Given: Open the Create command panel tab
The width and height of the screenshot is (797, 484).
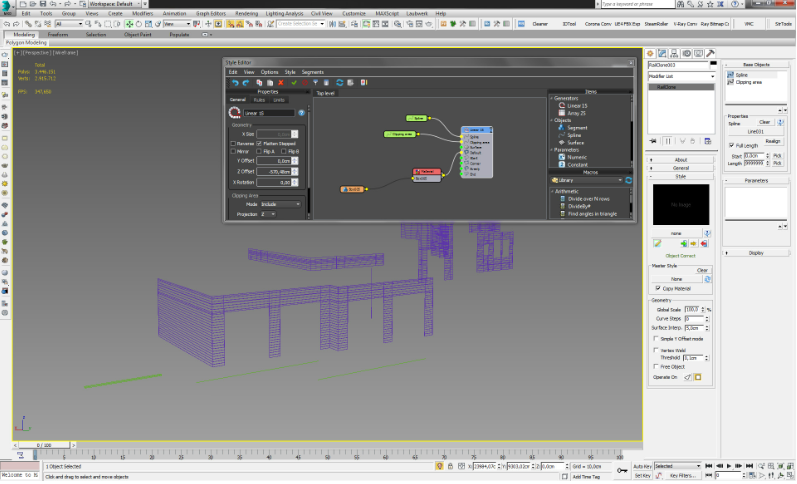Looking at the screenshot, I should pyautogui.click(x=650, y=53).
